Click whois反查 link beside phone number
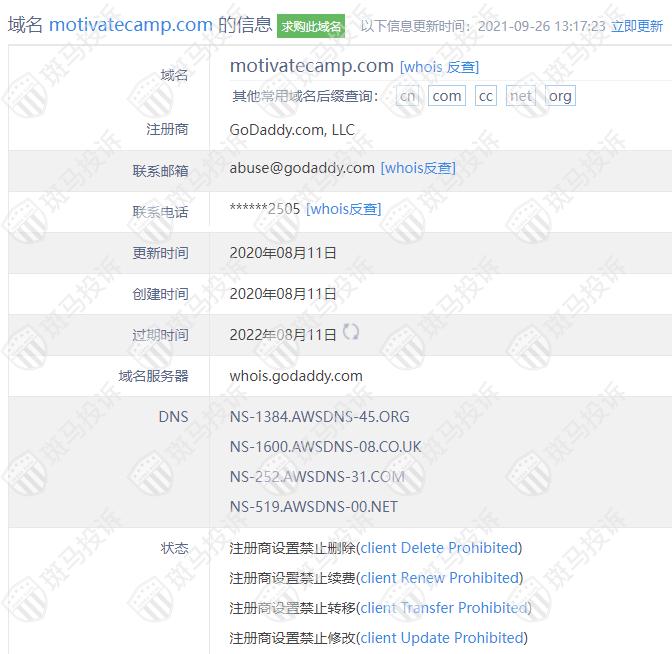The width and height of the screenshot is (672, 654). click(x=343, y=209)
